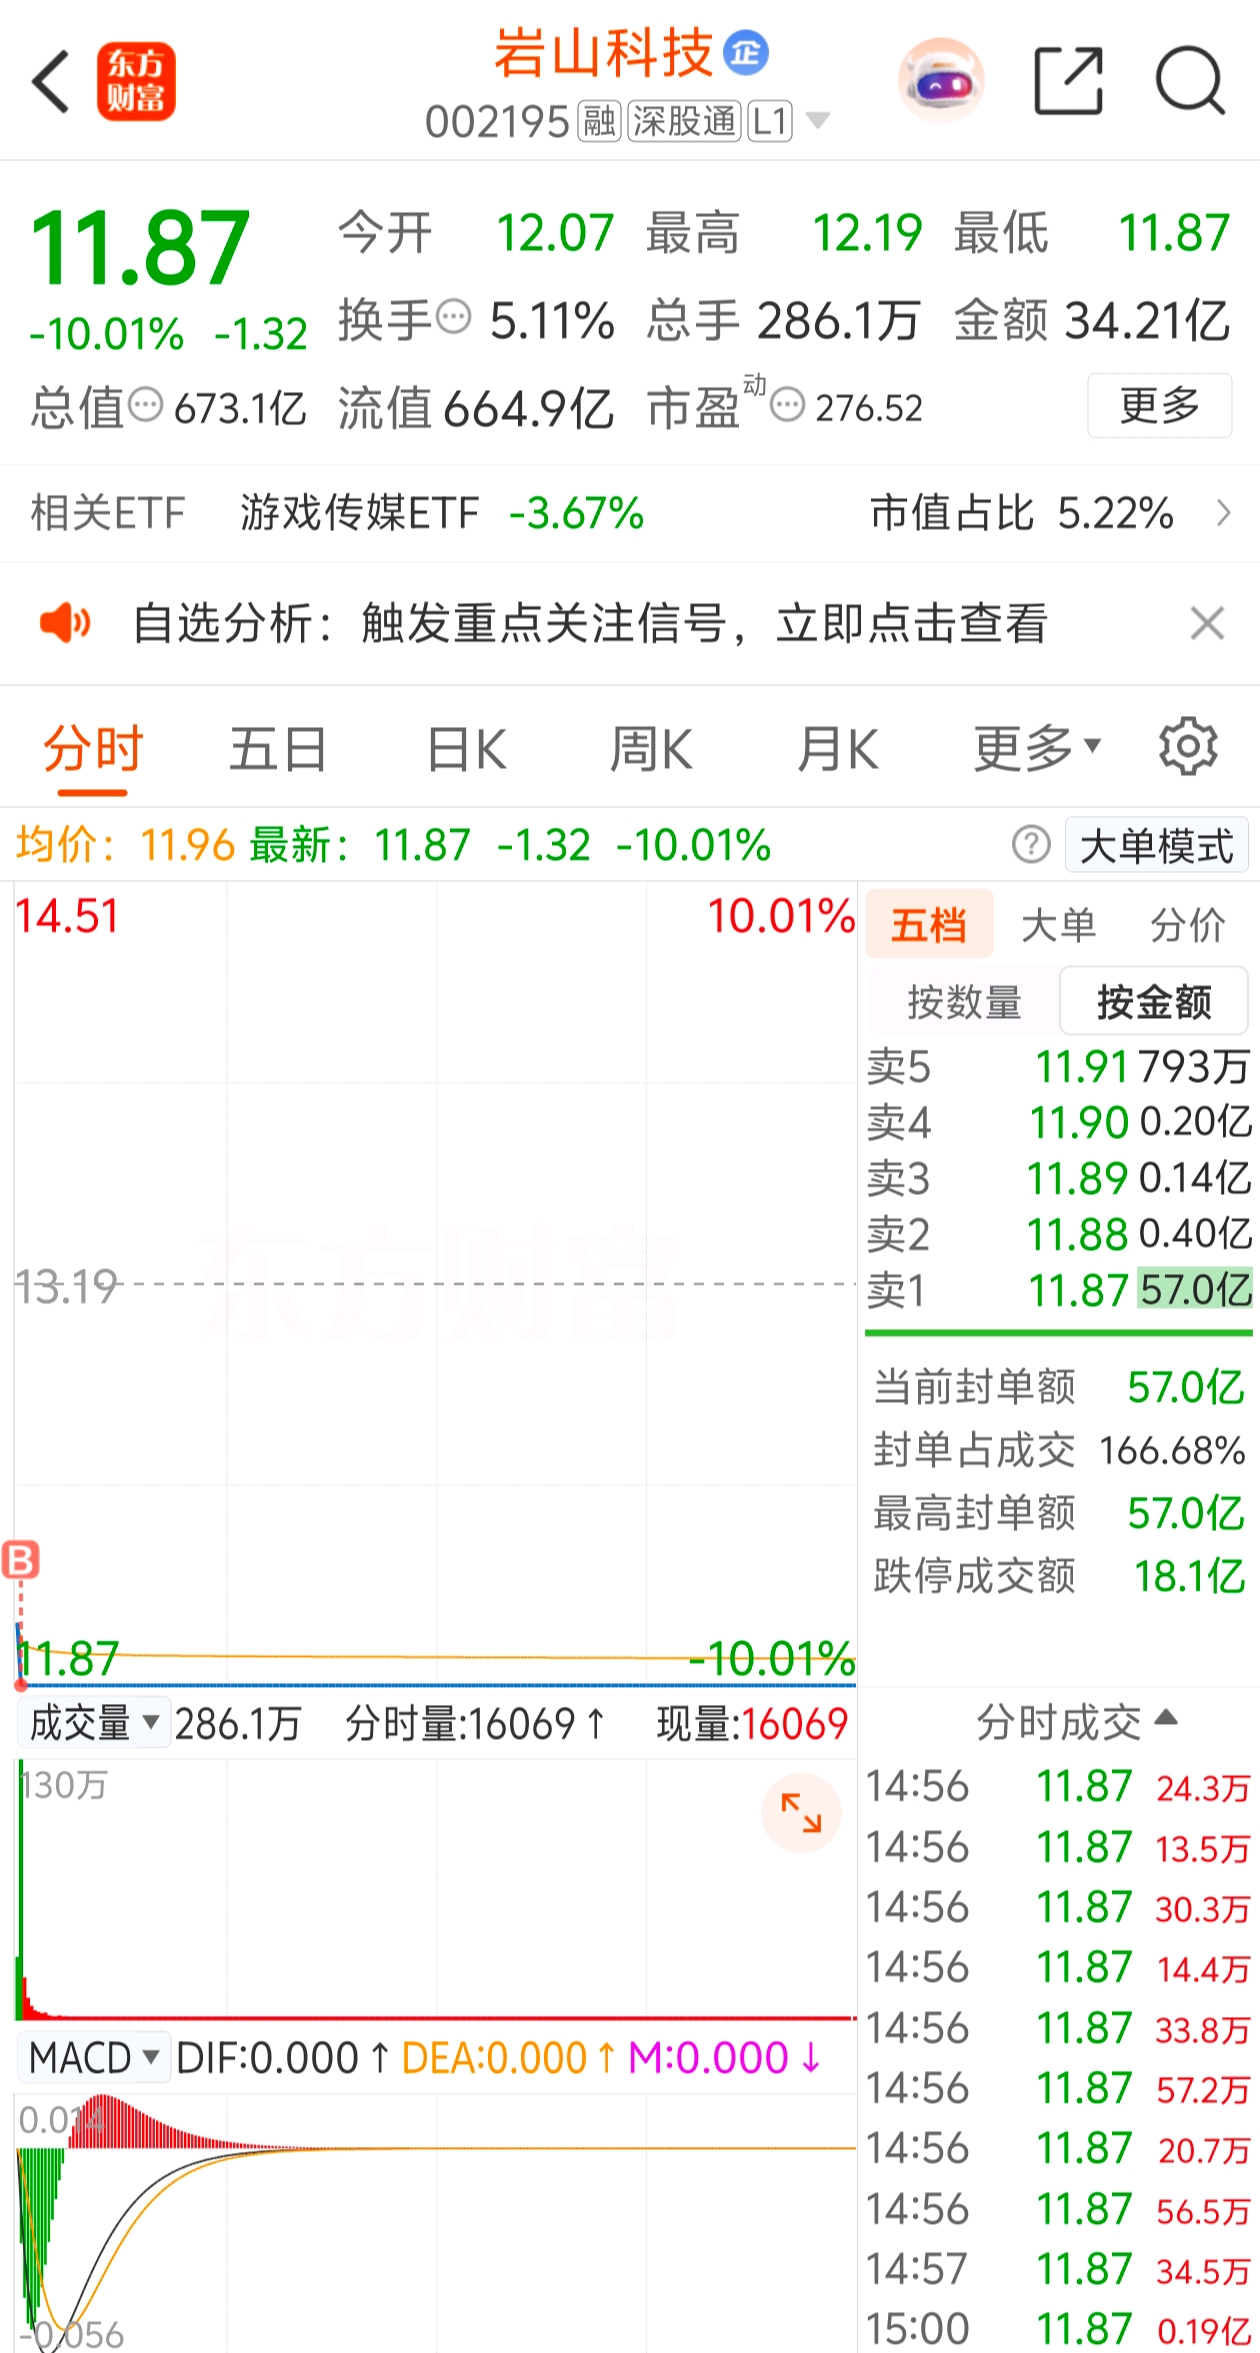Tap the 当前封单额 value

click(x=1185, y=1387)
